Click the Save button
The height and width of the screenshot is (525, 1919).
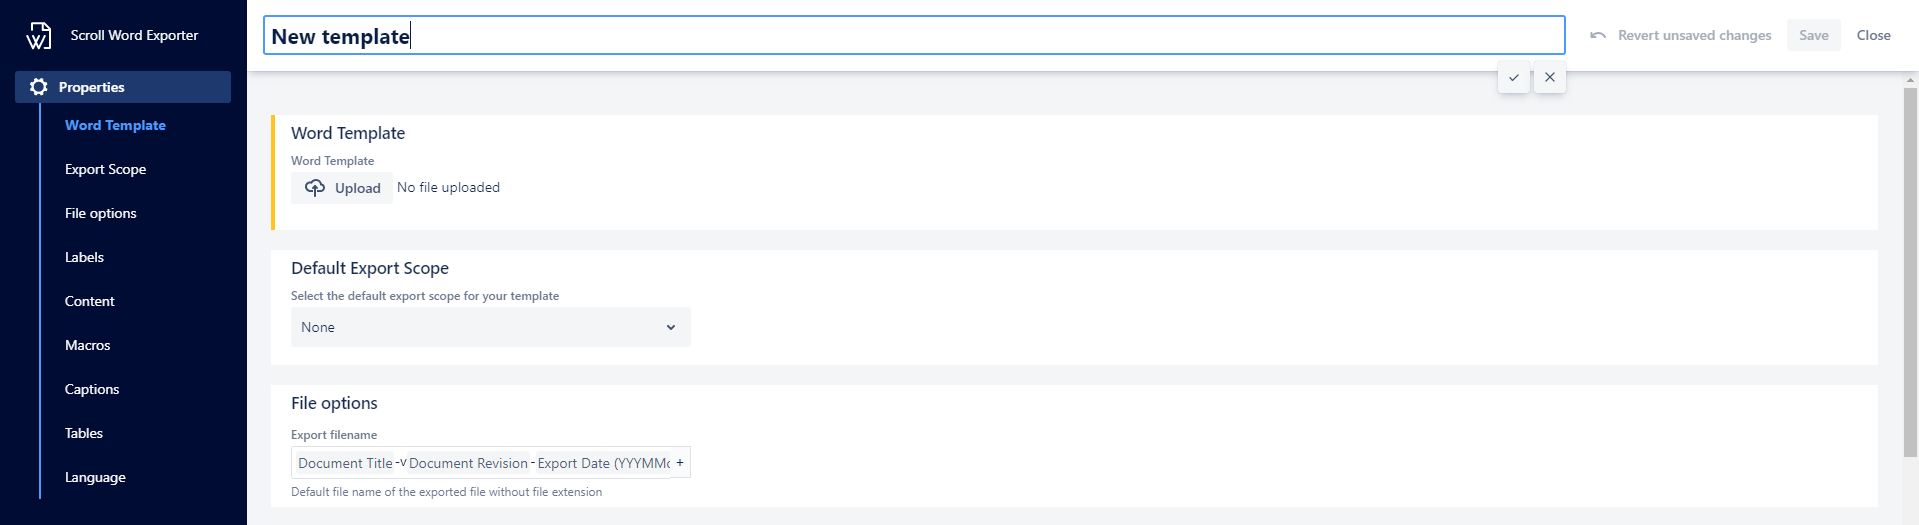(1813, 35)
